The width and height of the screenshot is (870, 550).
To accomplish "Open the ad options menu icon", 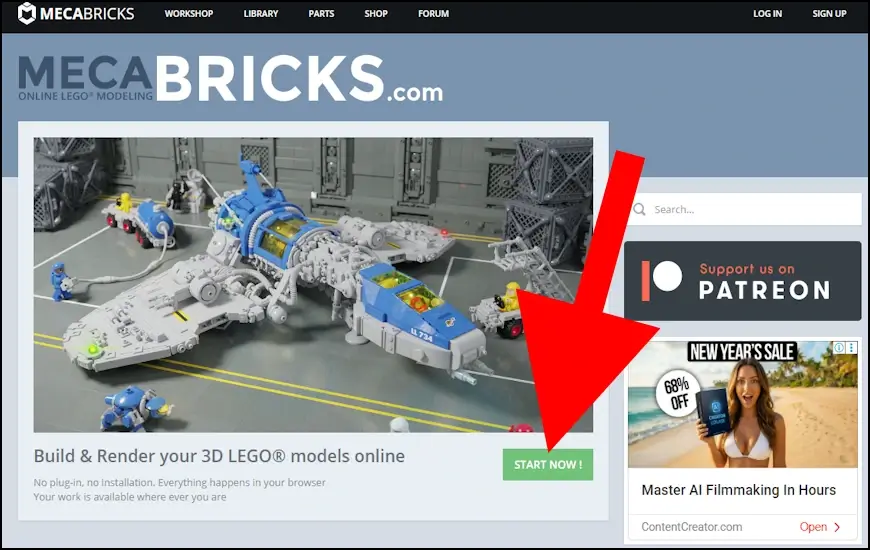I will (x=852, y=348).
